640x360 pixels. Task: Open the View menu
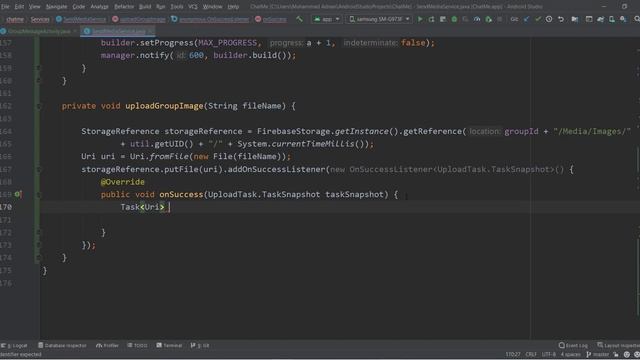35,7
